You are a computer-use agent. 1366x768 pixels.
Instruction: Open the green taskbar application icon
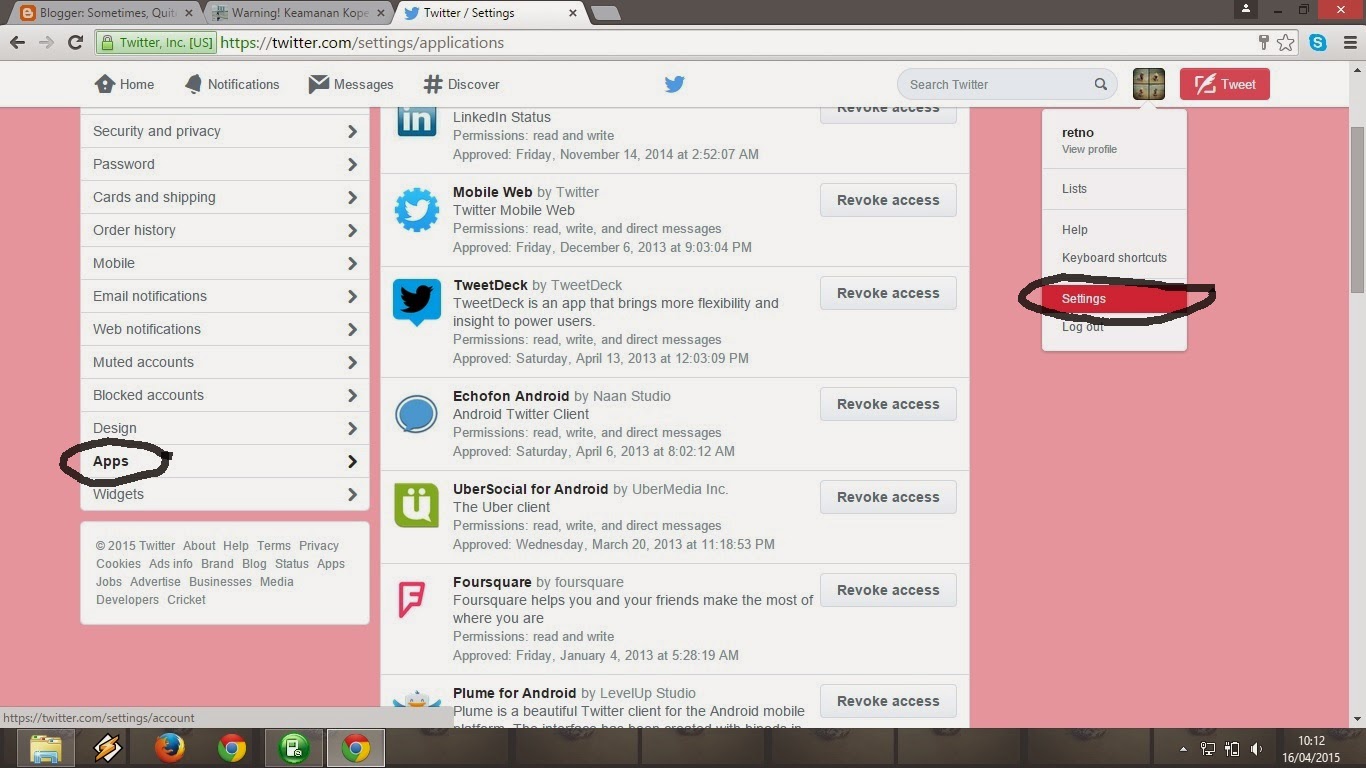294,748
